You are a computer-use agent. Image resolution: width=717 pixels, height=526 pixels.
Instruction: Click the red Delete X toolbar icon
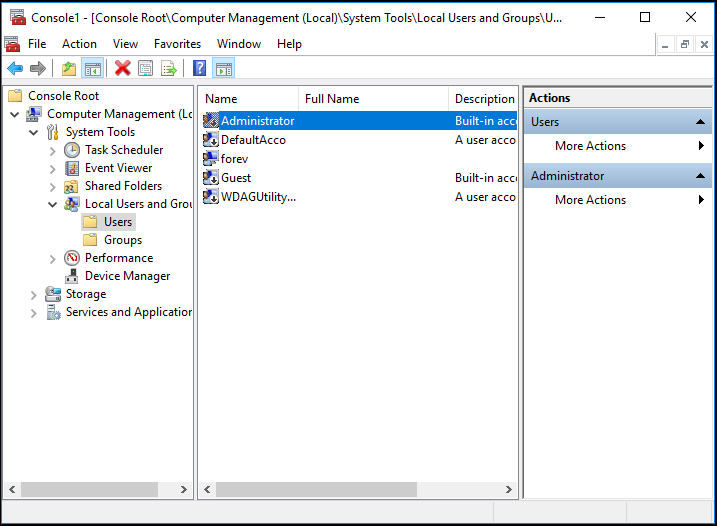pos(123,69)
